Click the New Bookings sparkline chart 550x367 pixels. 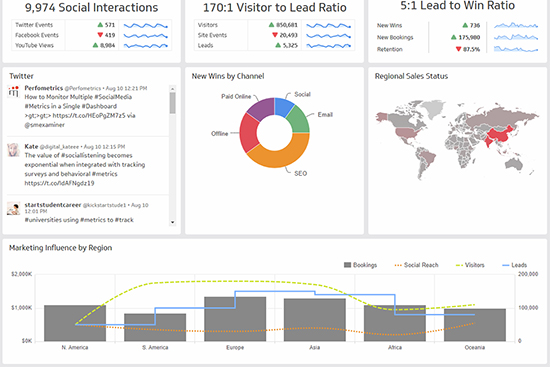[516, 37]
